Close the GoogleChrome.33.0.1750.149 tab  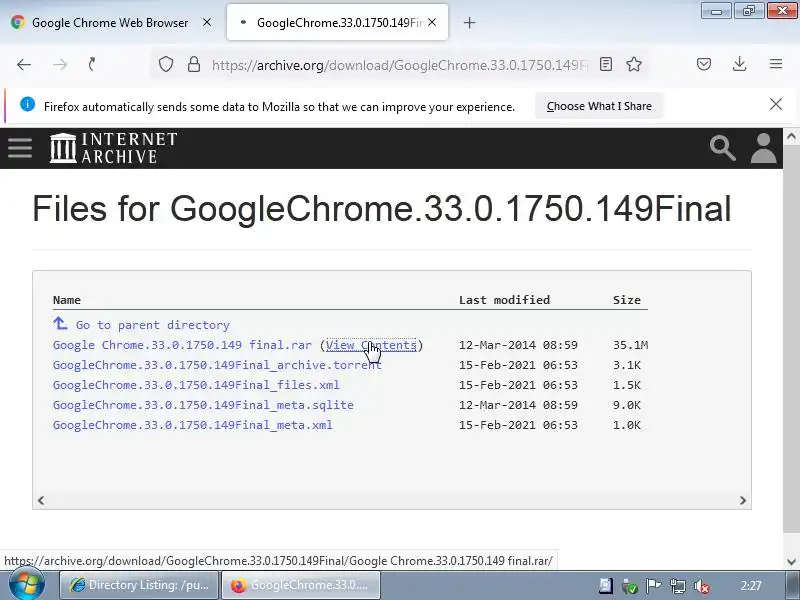[x=432, y=22]
